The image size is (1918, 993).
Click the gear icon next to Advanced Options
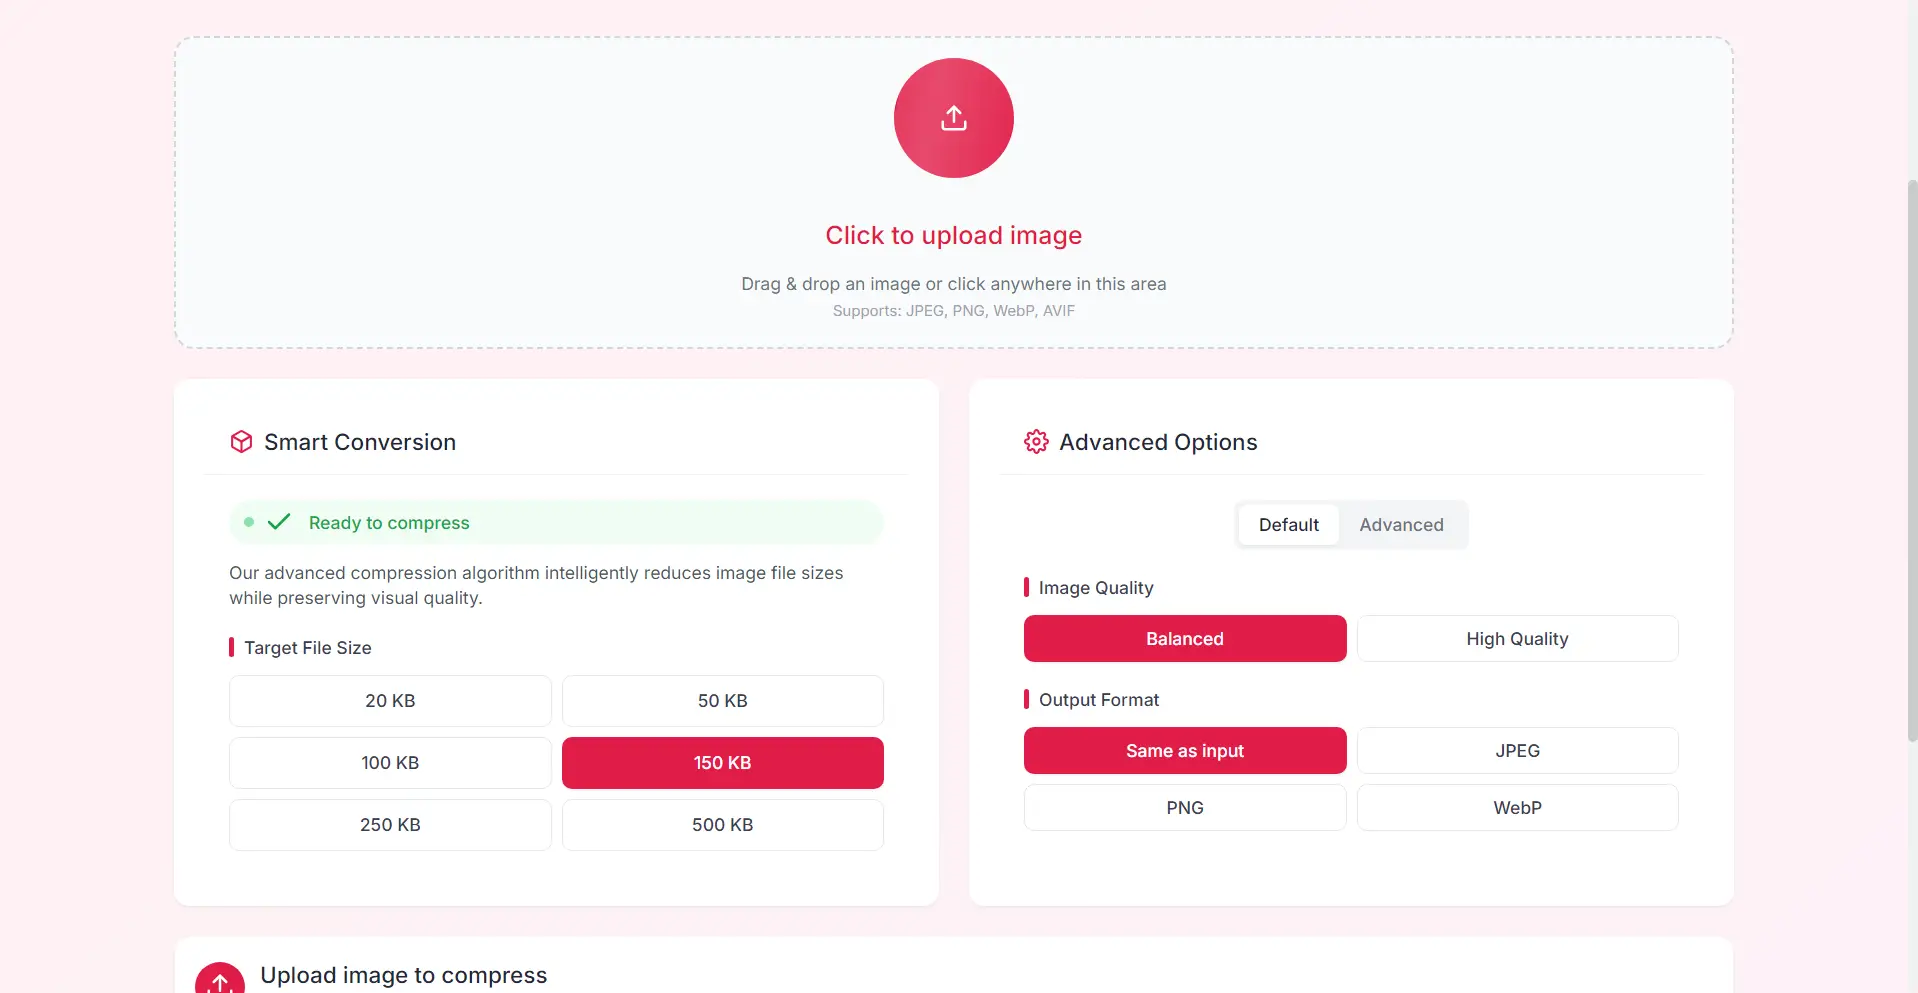1036,441
